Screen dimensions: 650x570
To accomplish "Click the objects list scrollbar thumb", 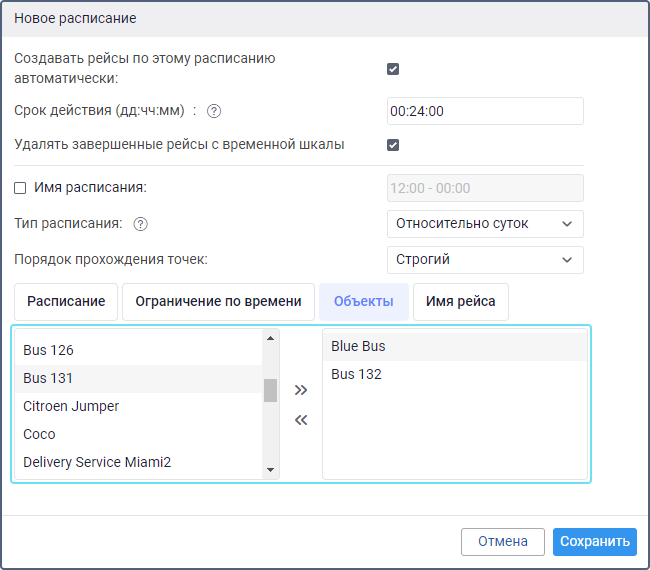I will [270, 390].
